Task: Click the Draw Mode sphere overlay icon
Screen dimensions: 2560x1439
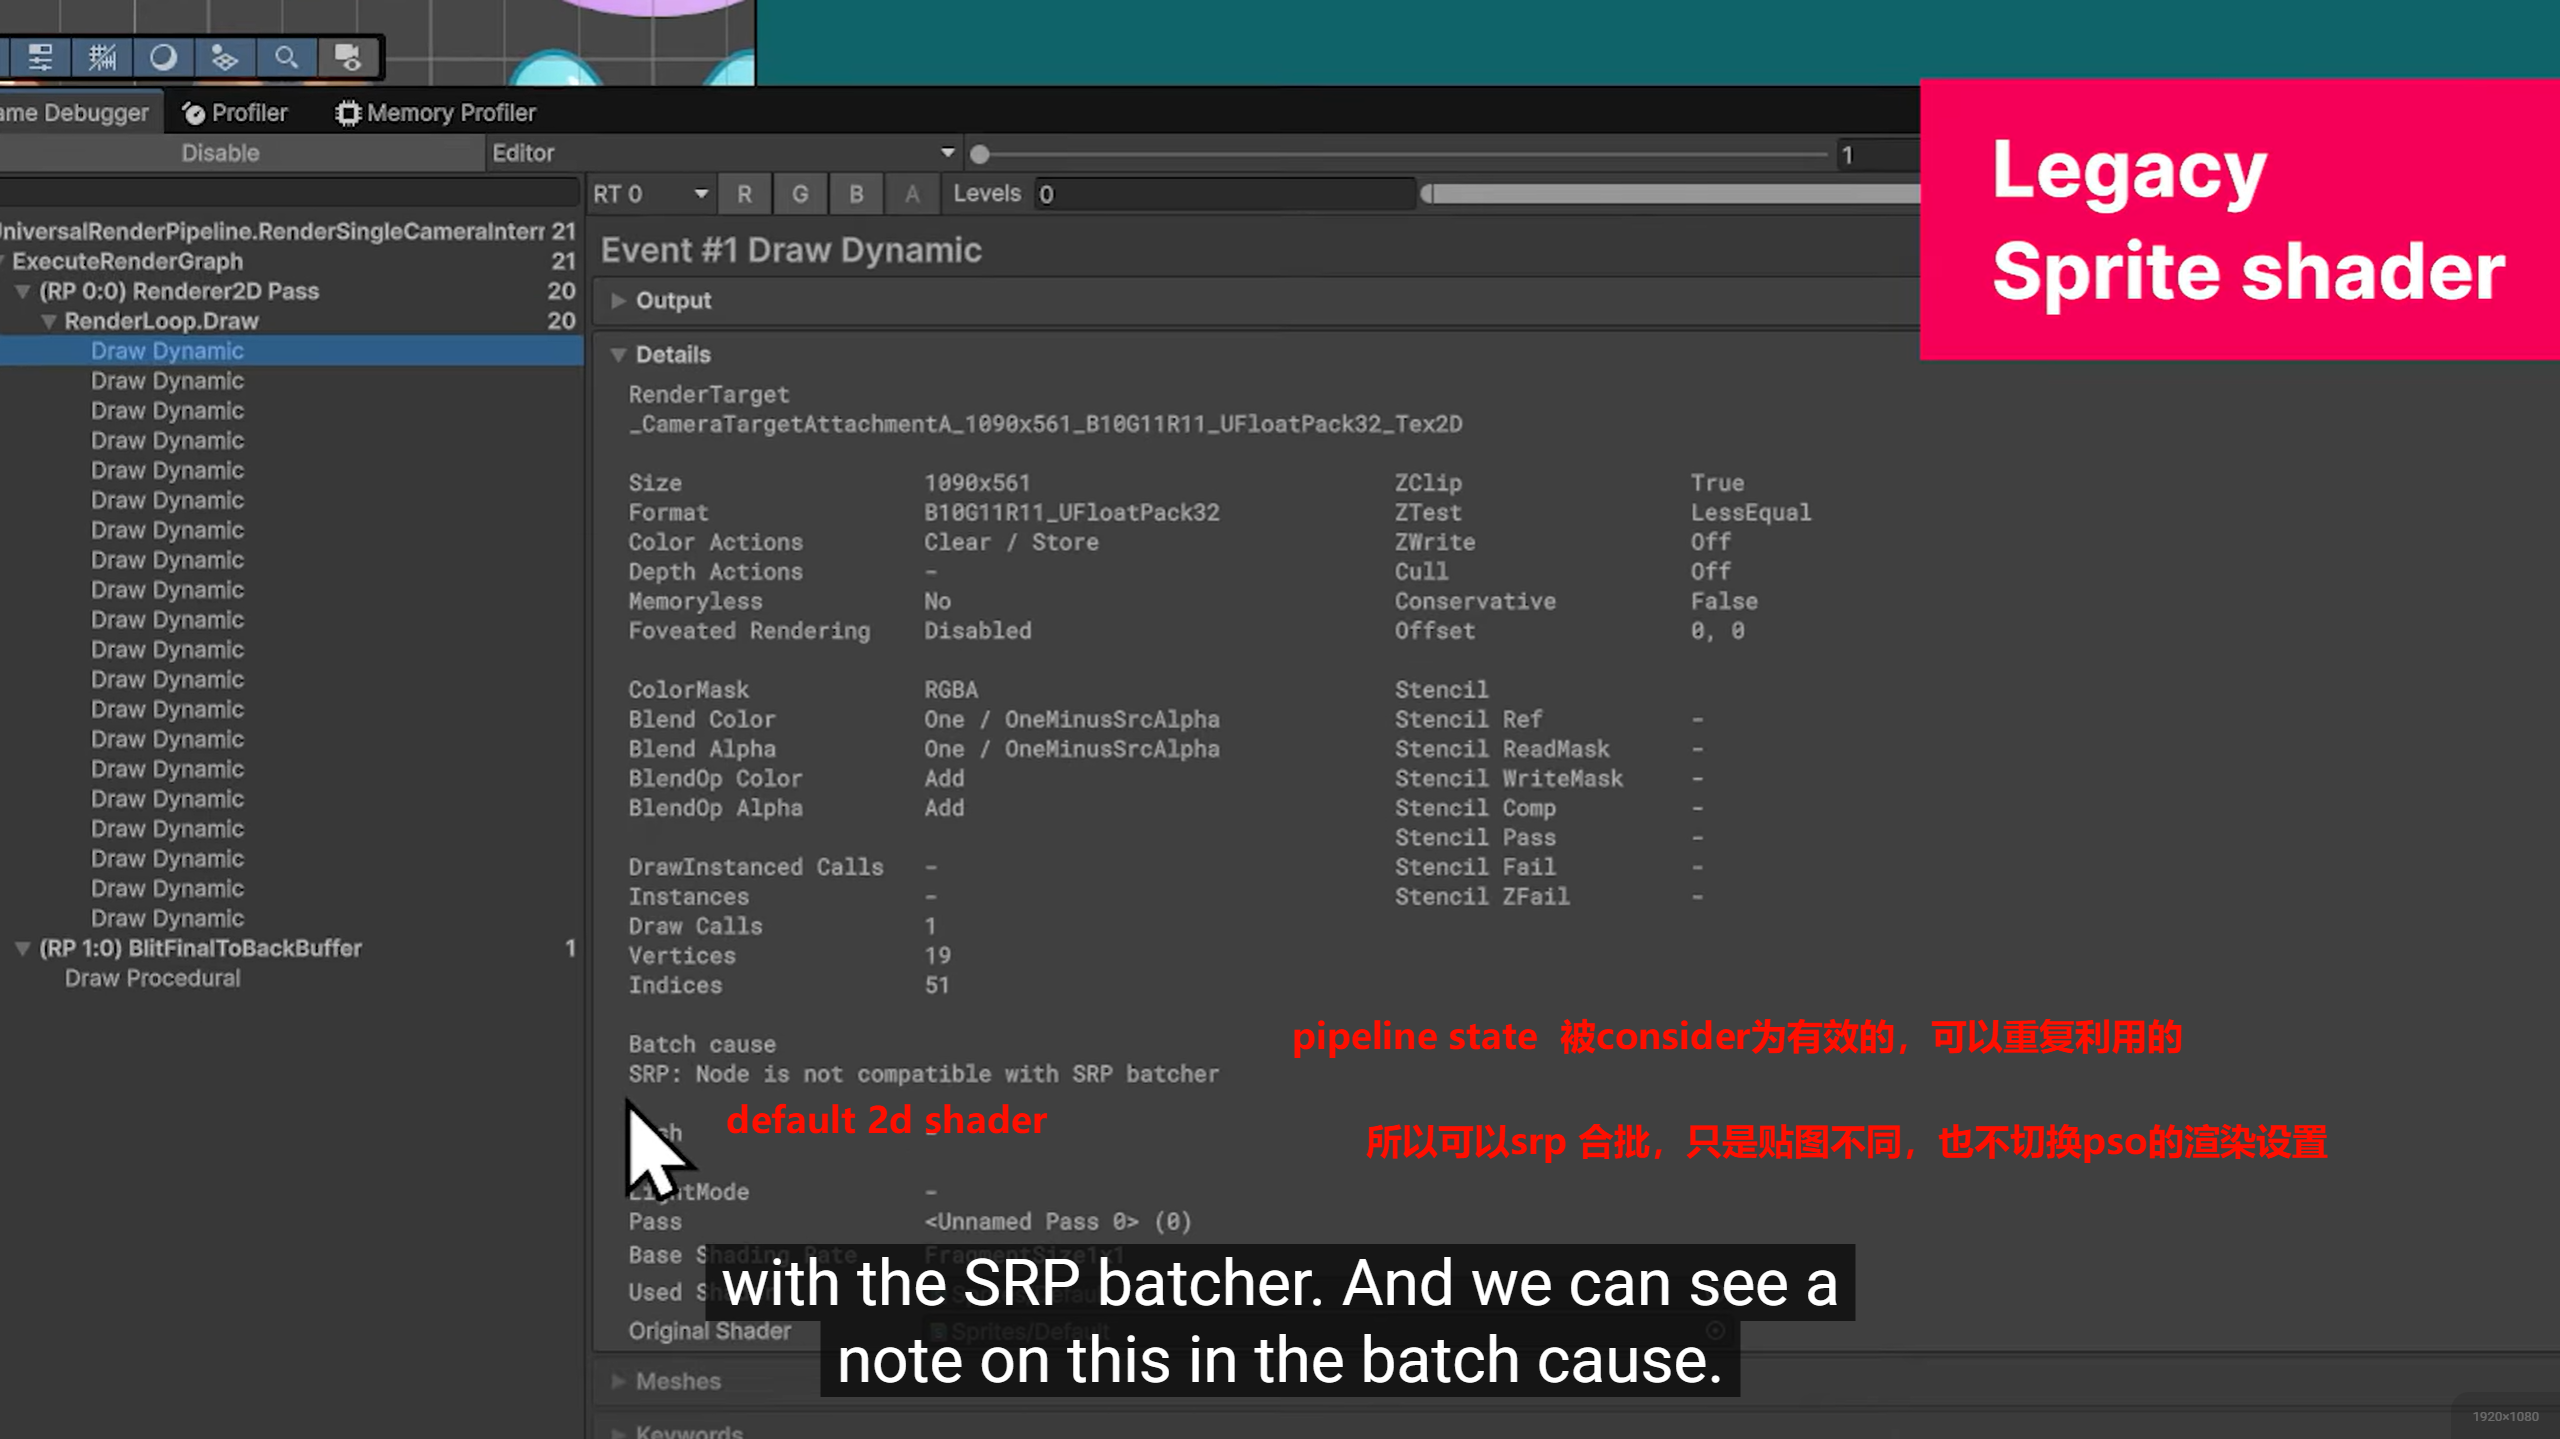Action: click(163, 57)
